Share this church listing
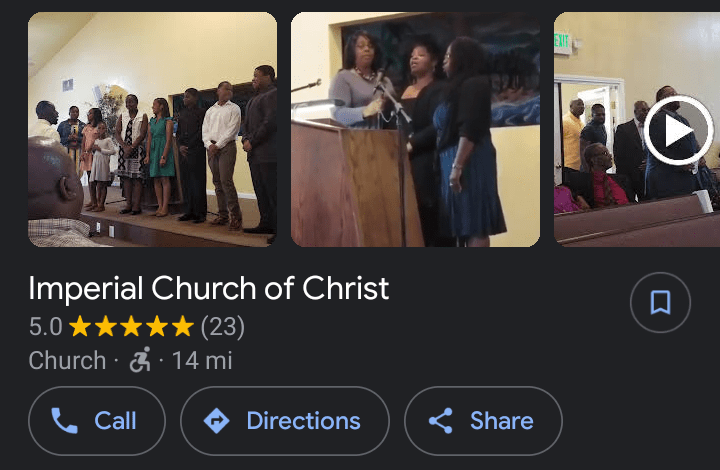The width and height of the screenshot is (720, 470). 483,421
